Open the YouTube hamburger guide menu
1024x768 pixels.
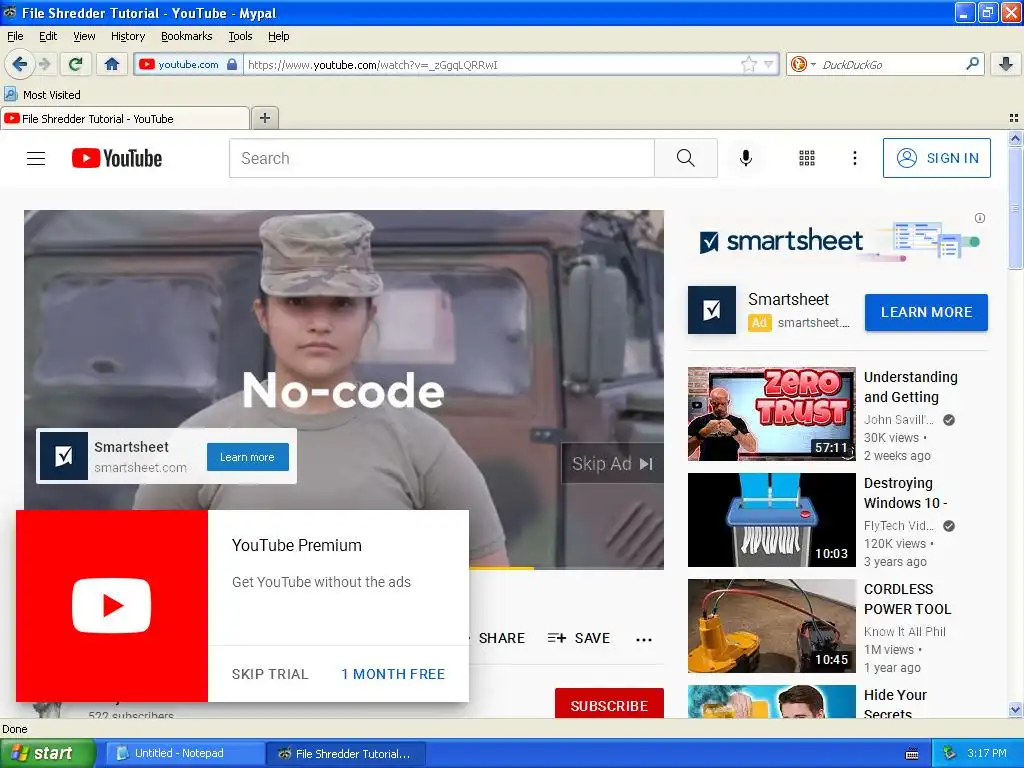coord(36,158)
